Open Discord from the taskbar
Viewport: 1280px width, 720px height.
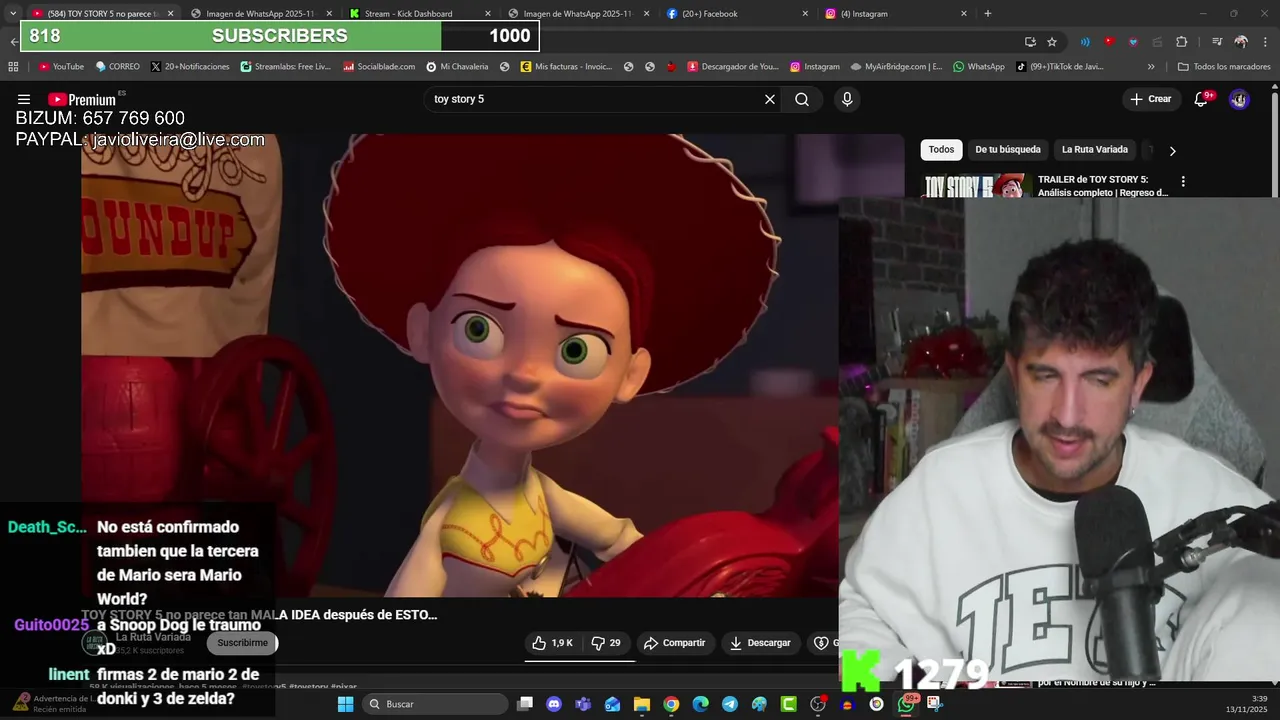(x=554, y=704)
